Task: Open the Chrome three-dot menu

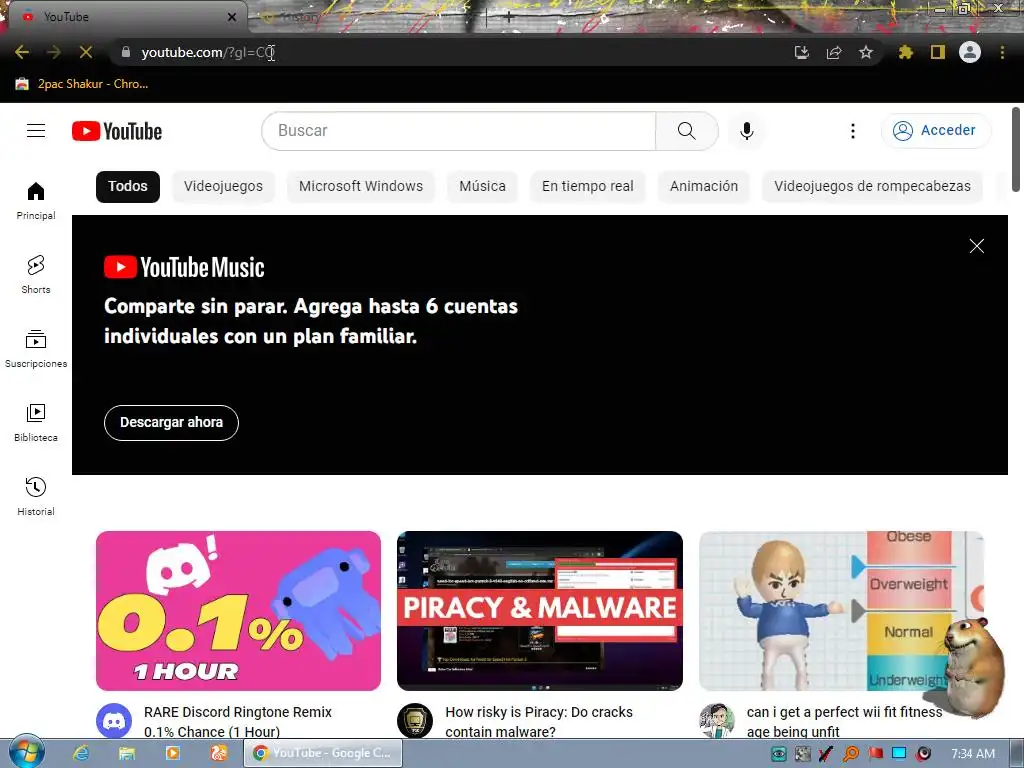Action: coord(1002,52)
